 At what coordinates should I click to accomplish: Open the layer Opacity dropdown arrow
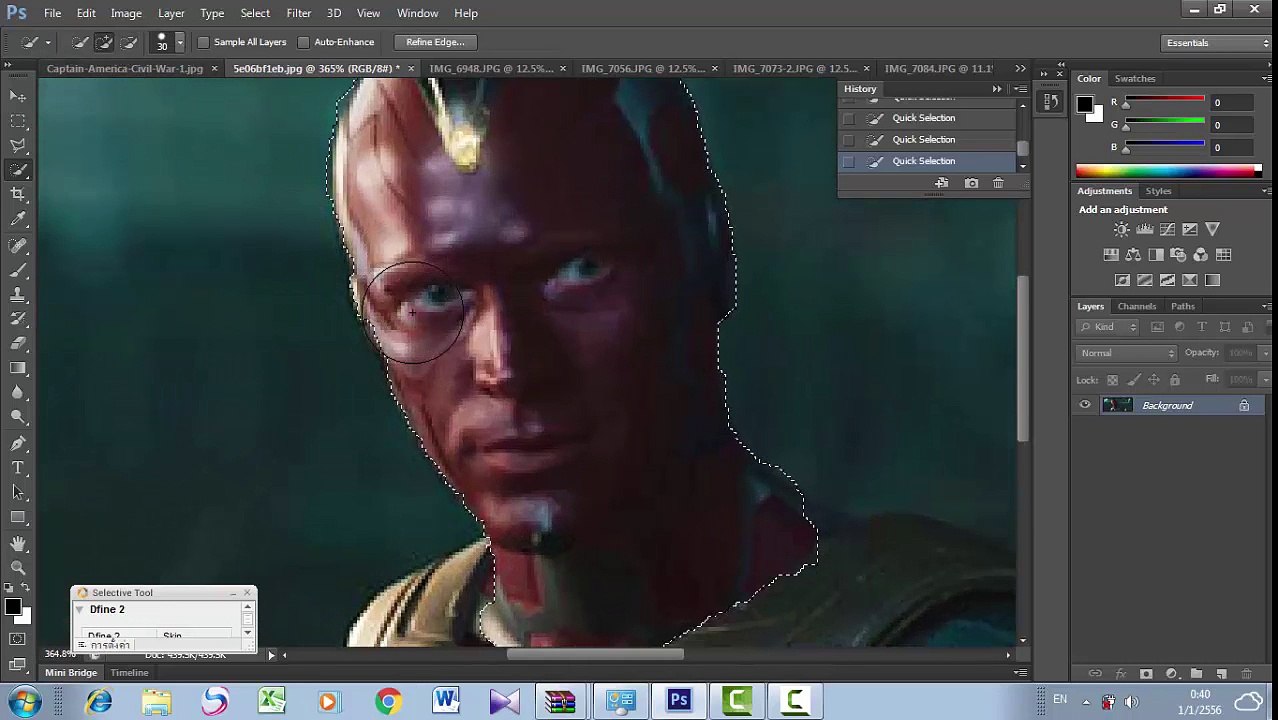tap(1265, 353)
